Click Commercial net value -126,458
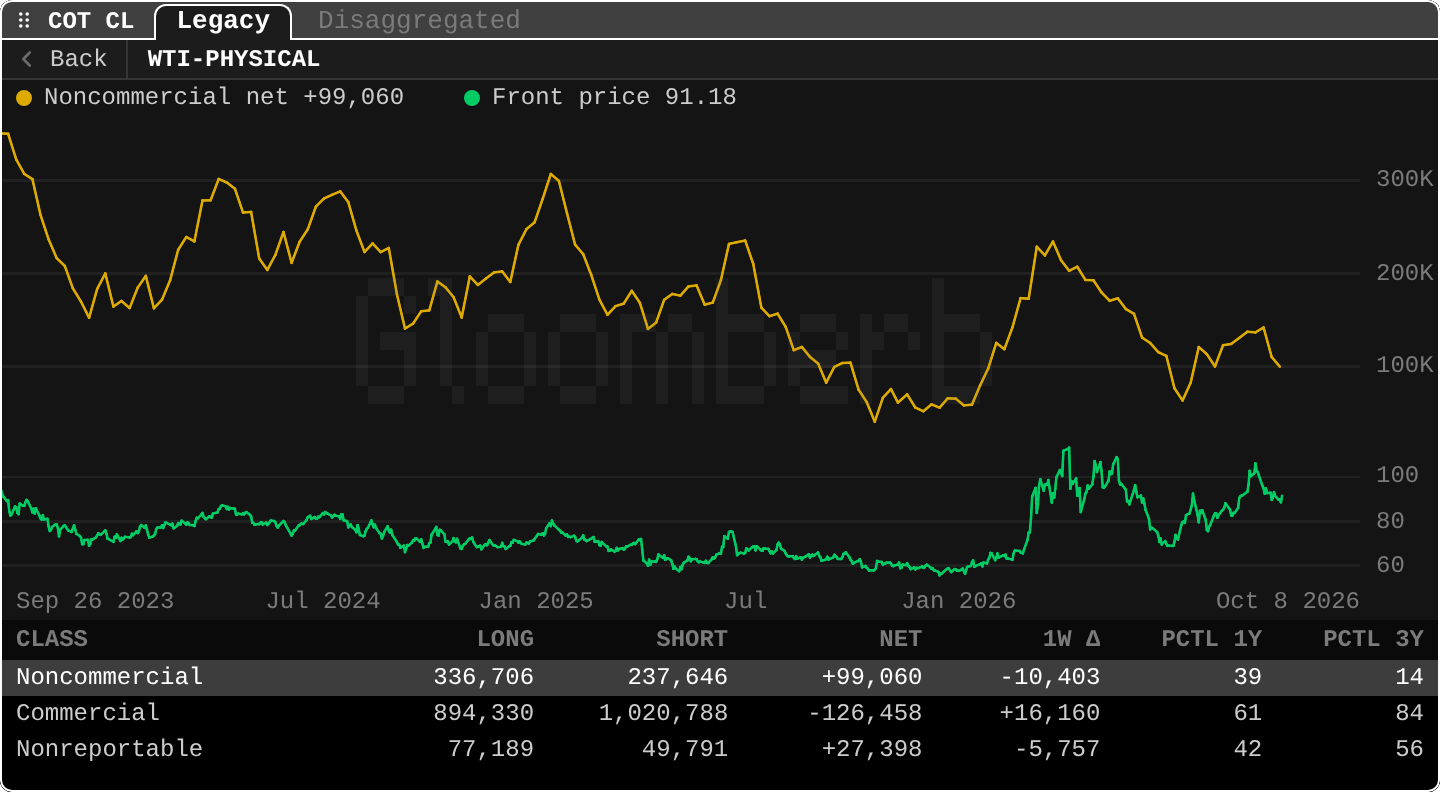The height and width of the screenshot is (792, 1440). (865, 713)
